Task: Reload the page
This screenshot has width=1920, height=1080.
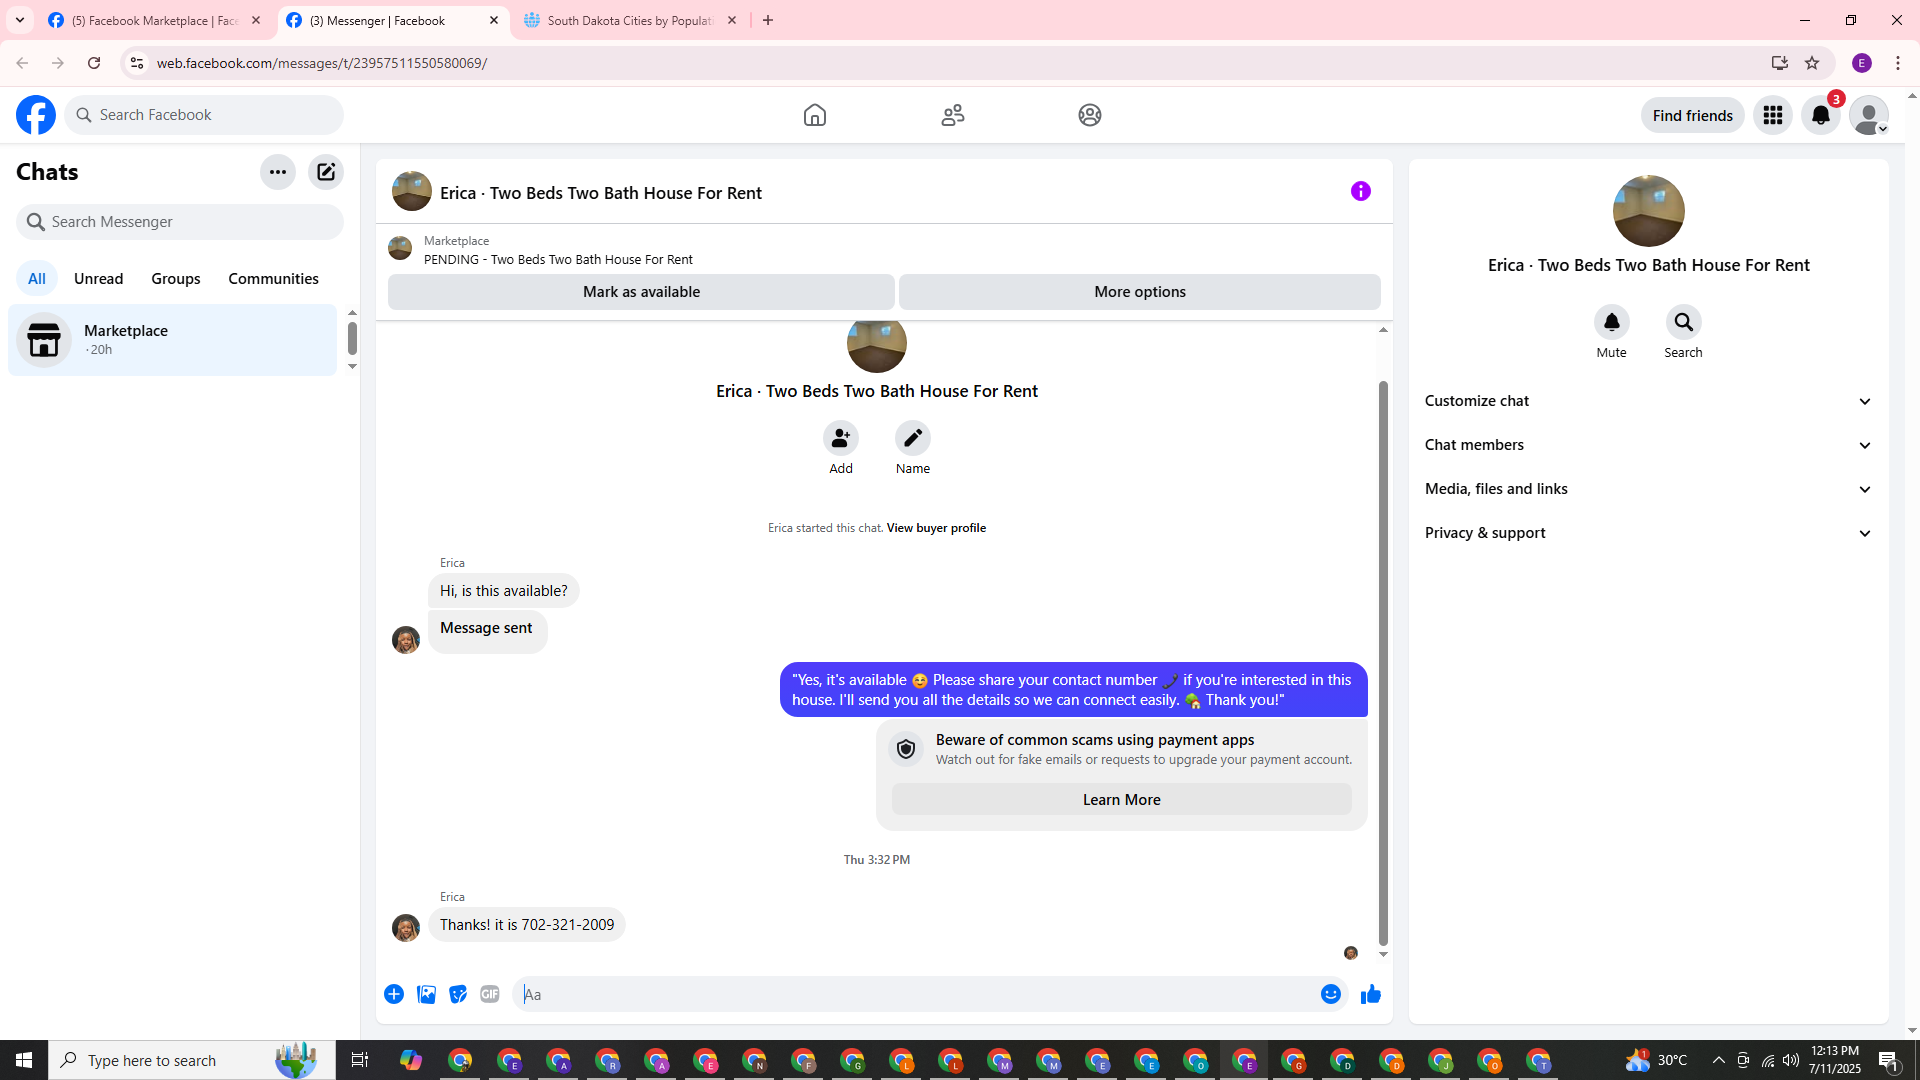Action: click(94, 63)
